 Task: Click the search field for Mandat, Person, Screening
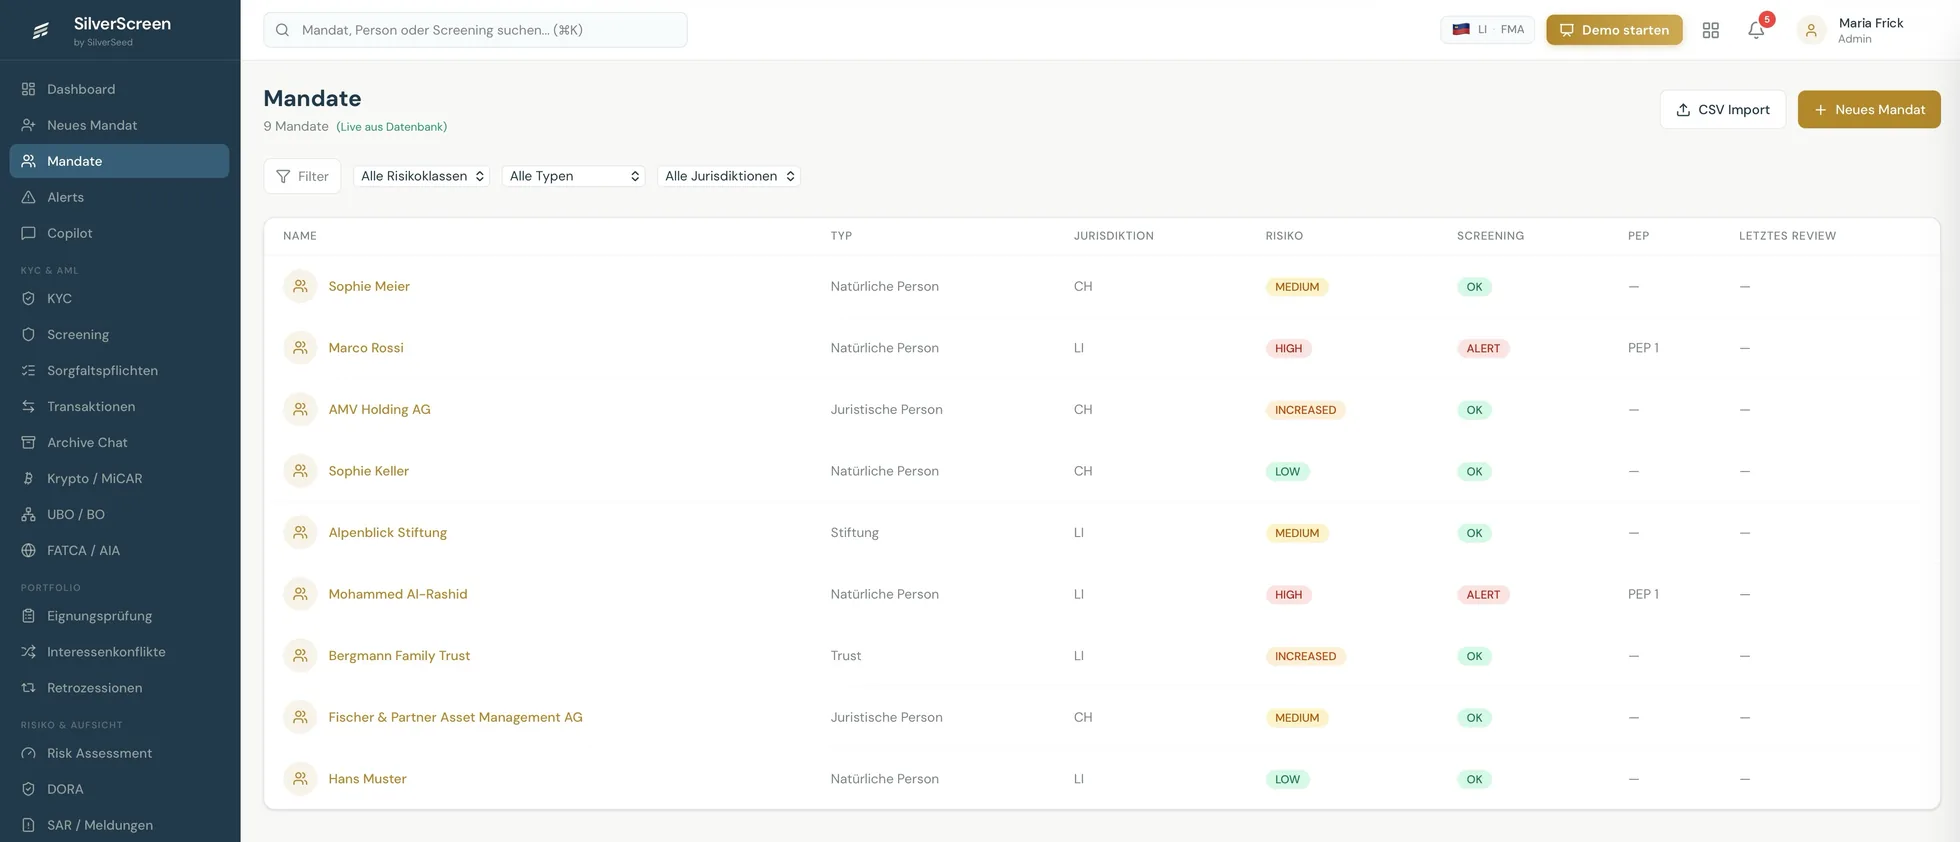475,30
